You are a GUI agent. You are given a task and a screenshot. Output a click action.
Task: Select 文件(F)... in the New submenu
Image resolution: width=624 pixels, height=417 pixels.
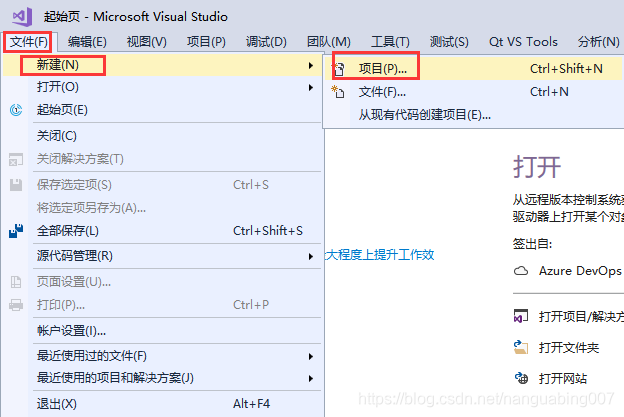coord(474,92)
